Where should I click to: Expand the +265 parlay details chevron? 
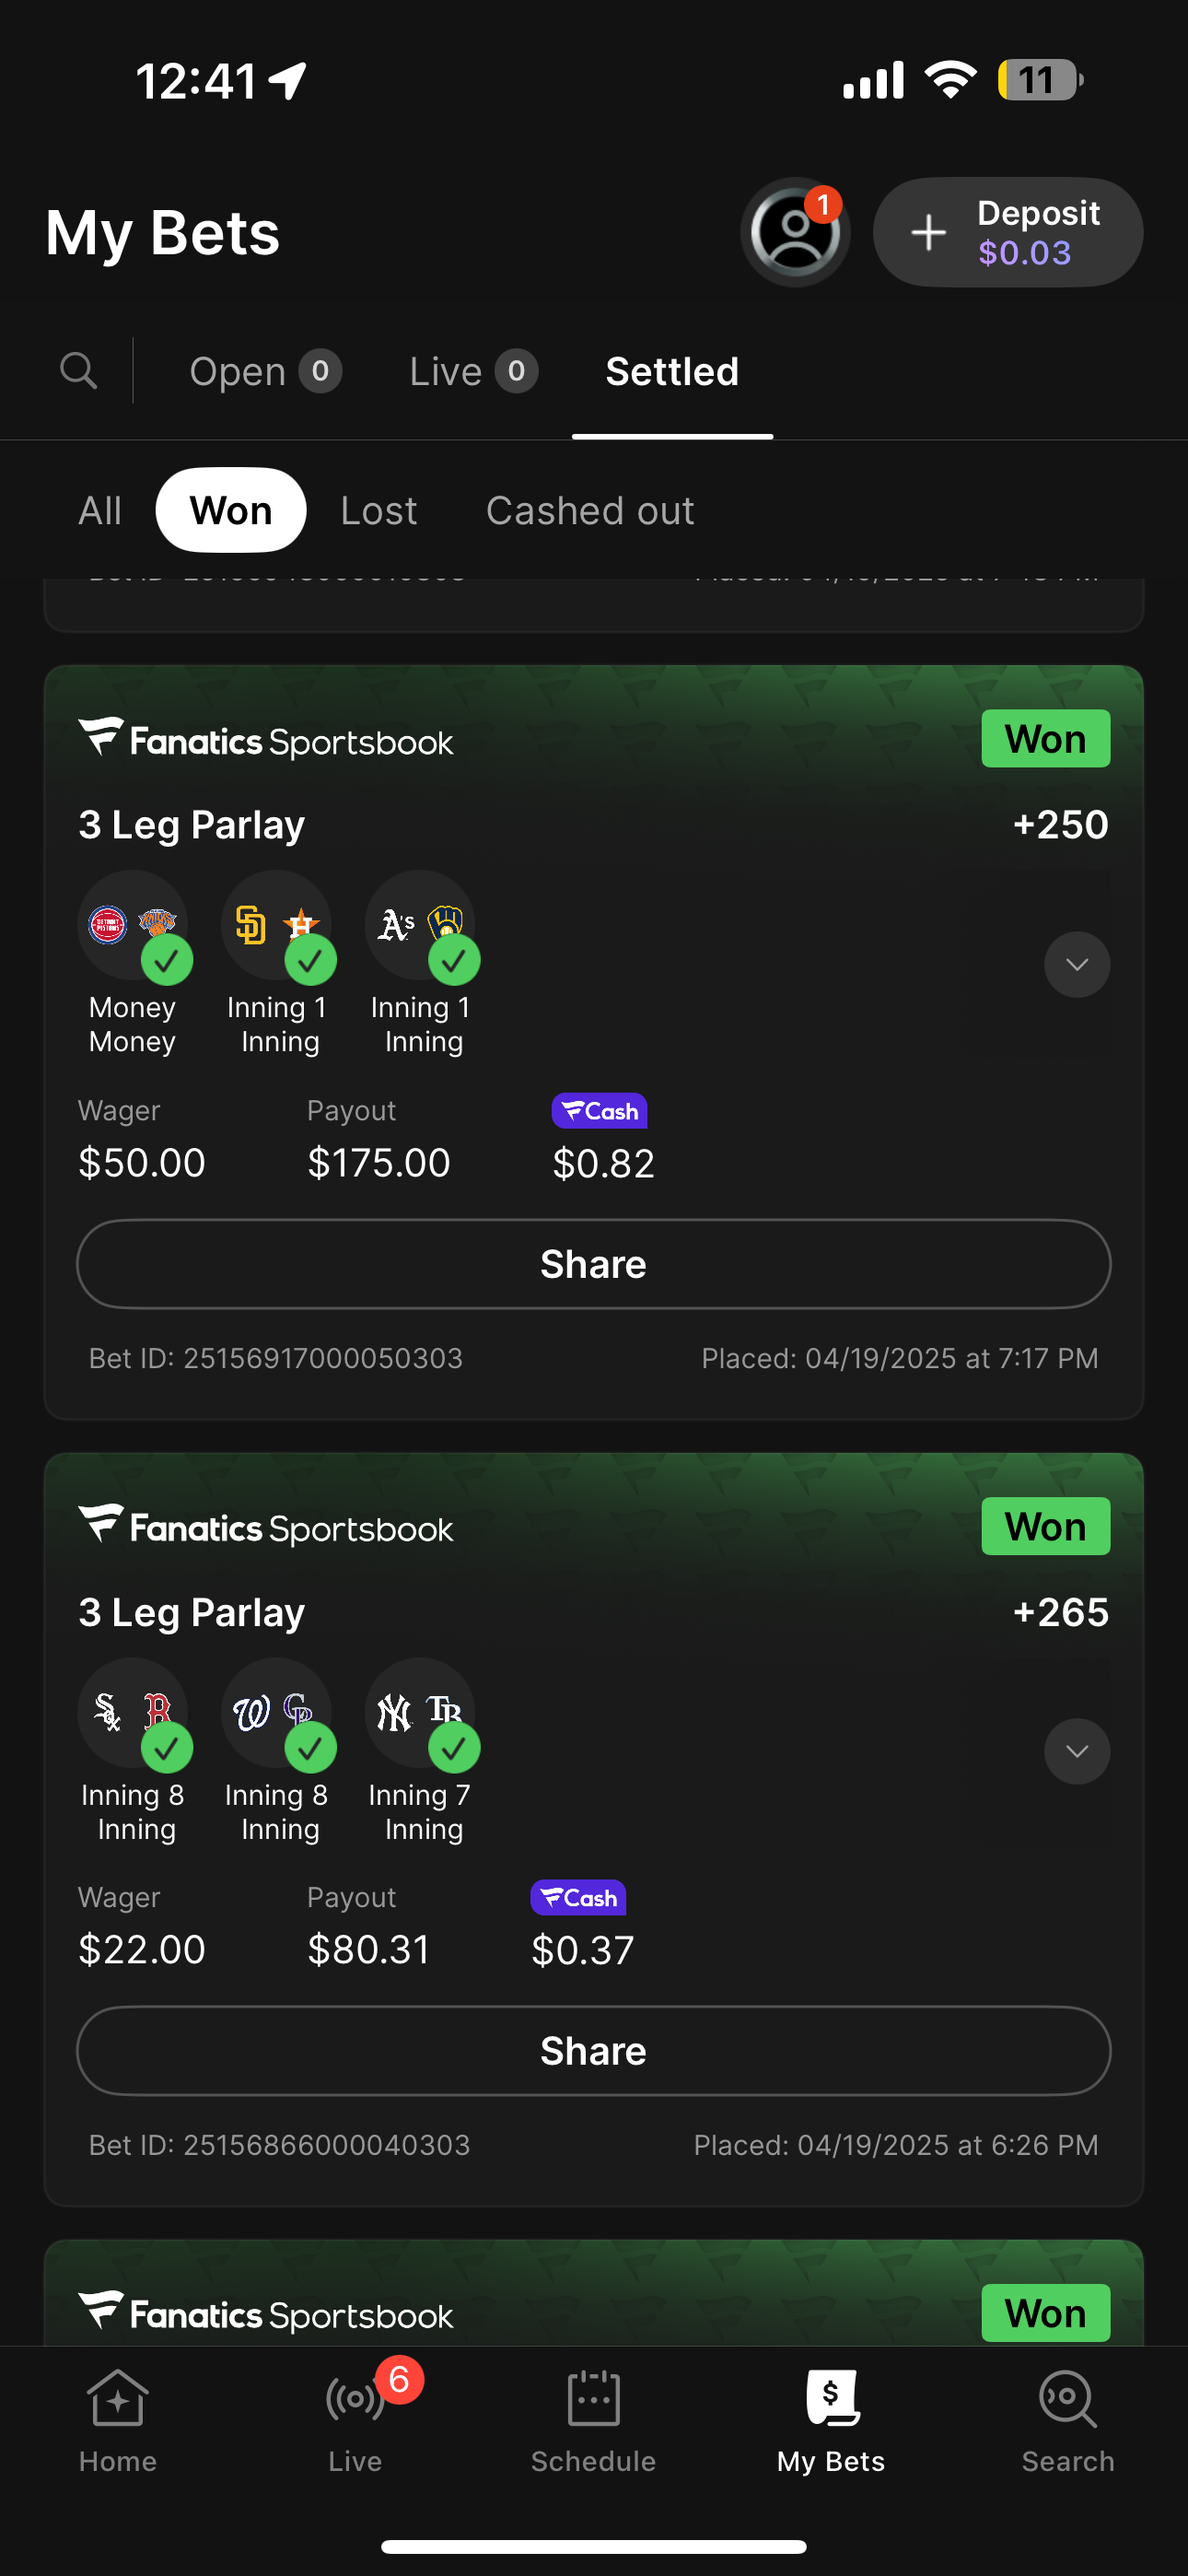pos(1077,1752)
